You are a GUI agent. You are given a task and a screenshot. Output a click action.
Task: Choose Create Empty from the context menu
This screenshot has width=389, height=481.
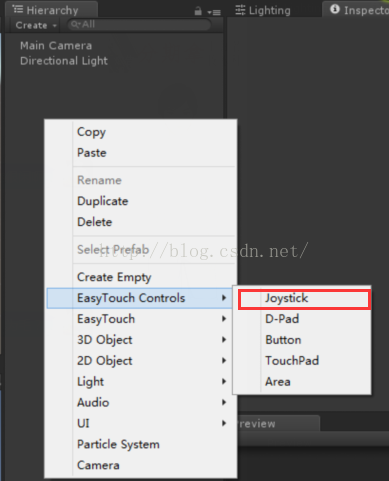coord(141,277)
